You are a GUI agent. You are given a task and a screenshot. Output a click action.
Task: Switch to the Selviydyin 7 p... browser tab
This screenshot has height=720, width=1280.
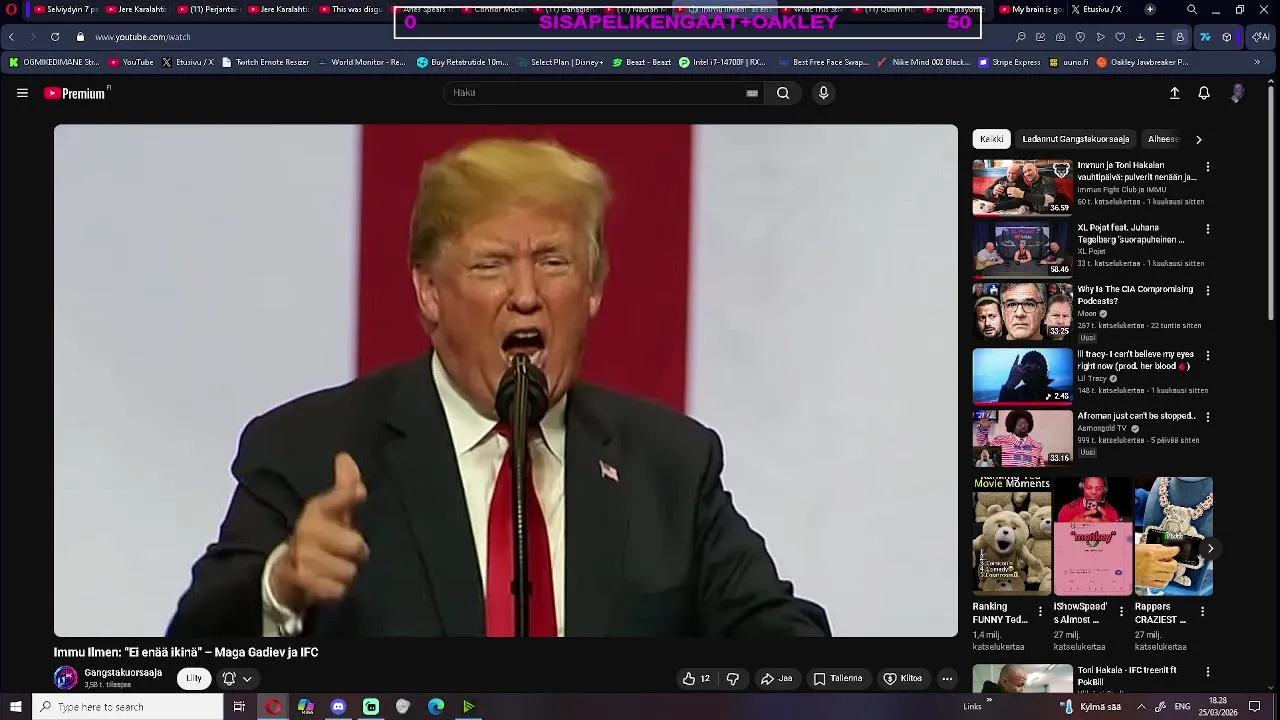[x=68, y=9]
